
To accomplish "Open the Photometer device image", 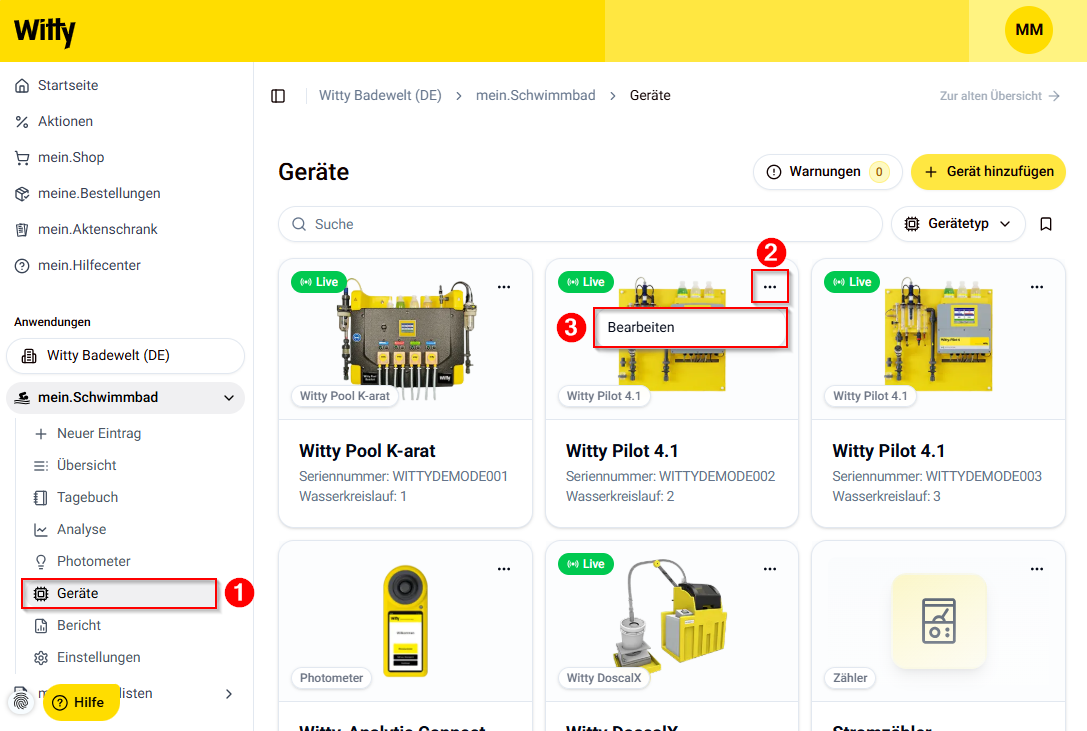I will tap(406, 621).
